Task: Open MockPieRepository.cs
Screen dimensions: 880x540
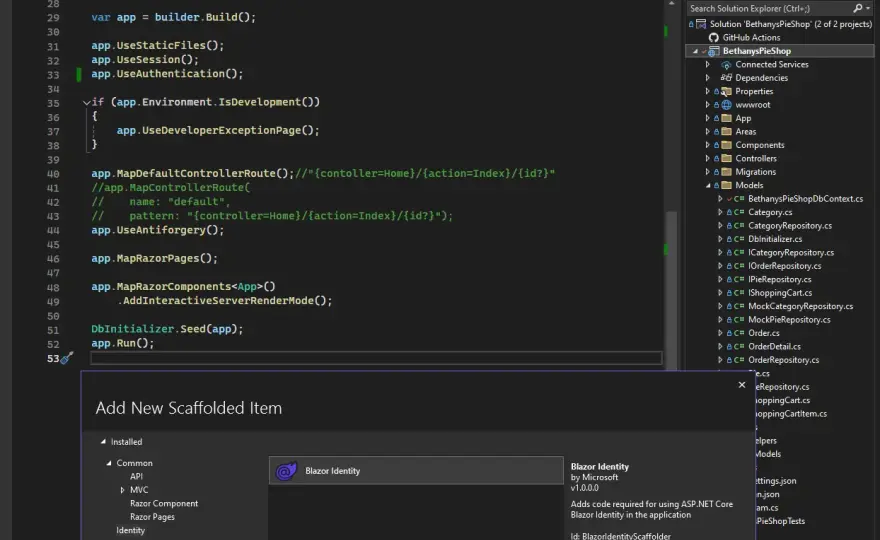Action: (789, 320)
